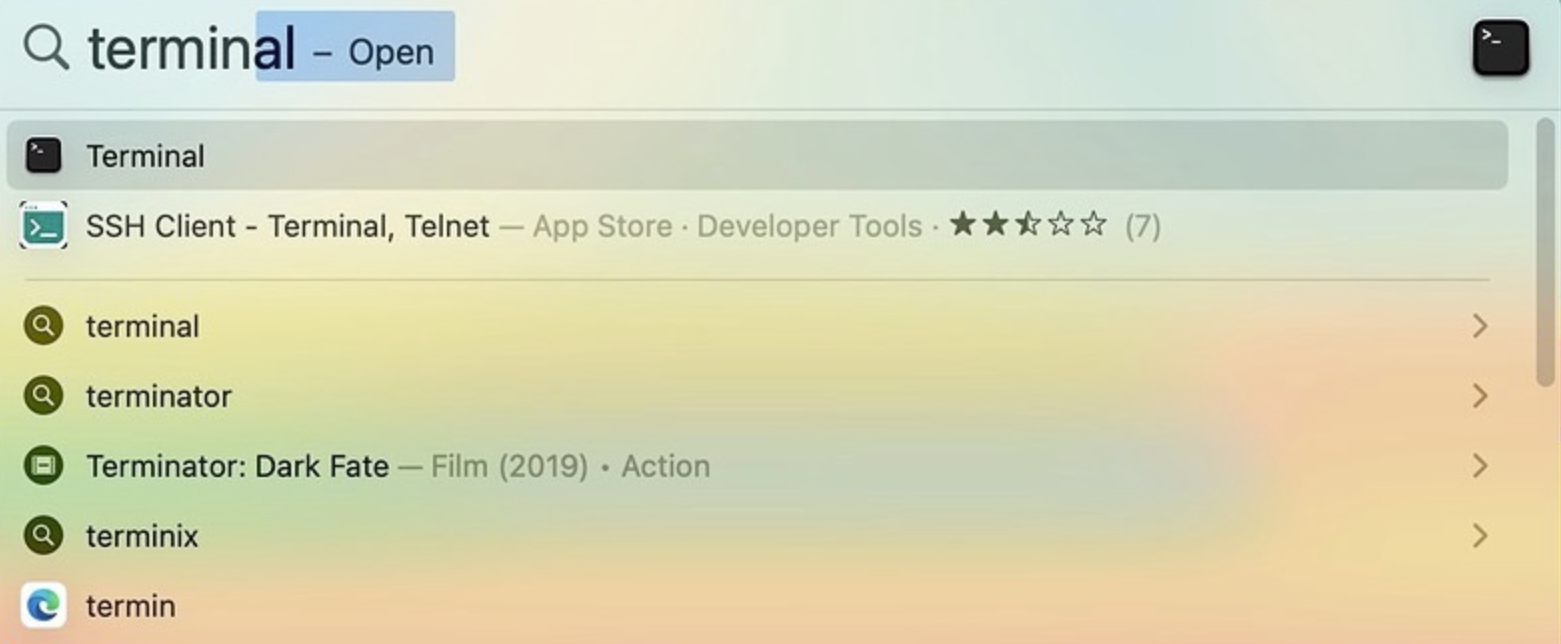Expand the terminal suggestion chevron
Viewport: 1561px width, 644px height.
coord(1480,326)
